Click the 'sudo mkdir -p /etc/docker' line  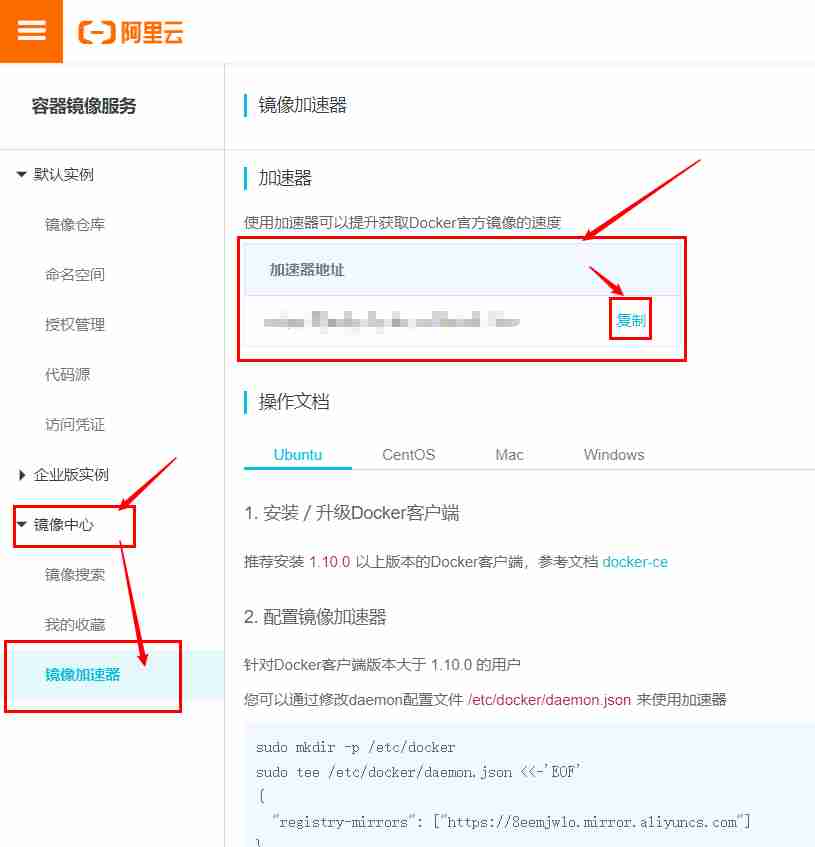[x=355, y=748]
